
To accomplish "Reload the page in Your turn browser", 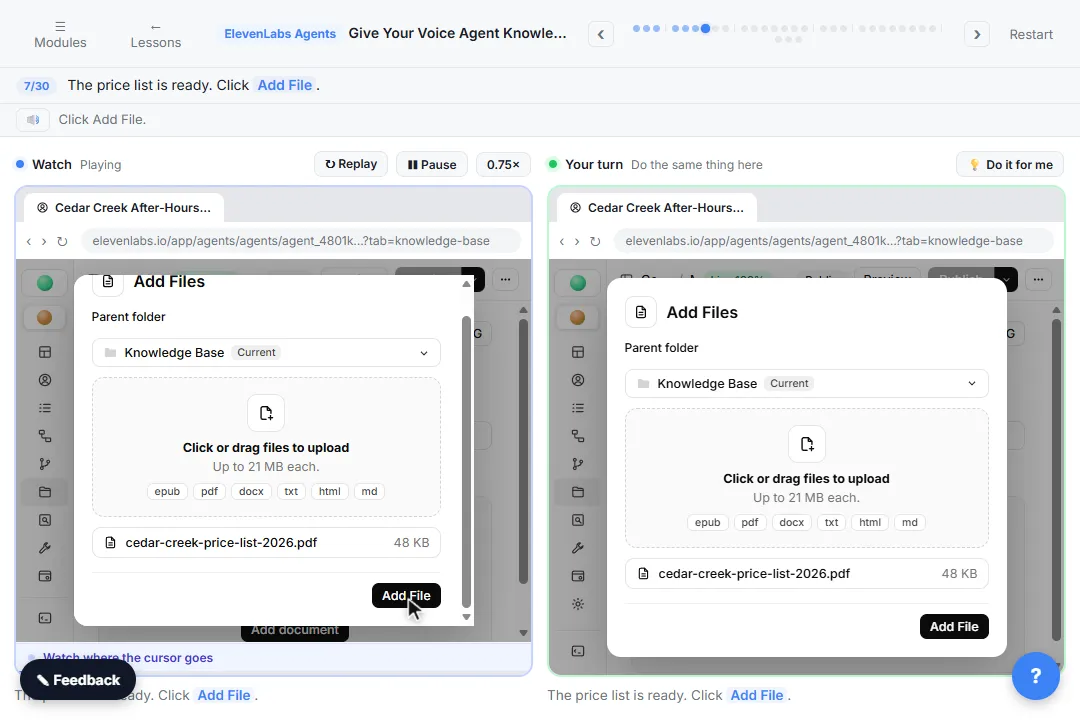I will tap(595, 241).
